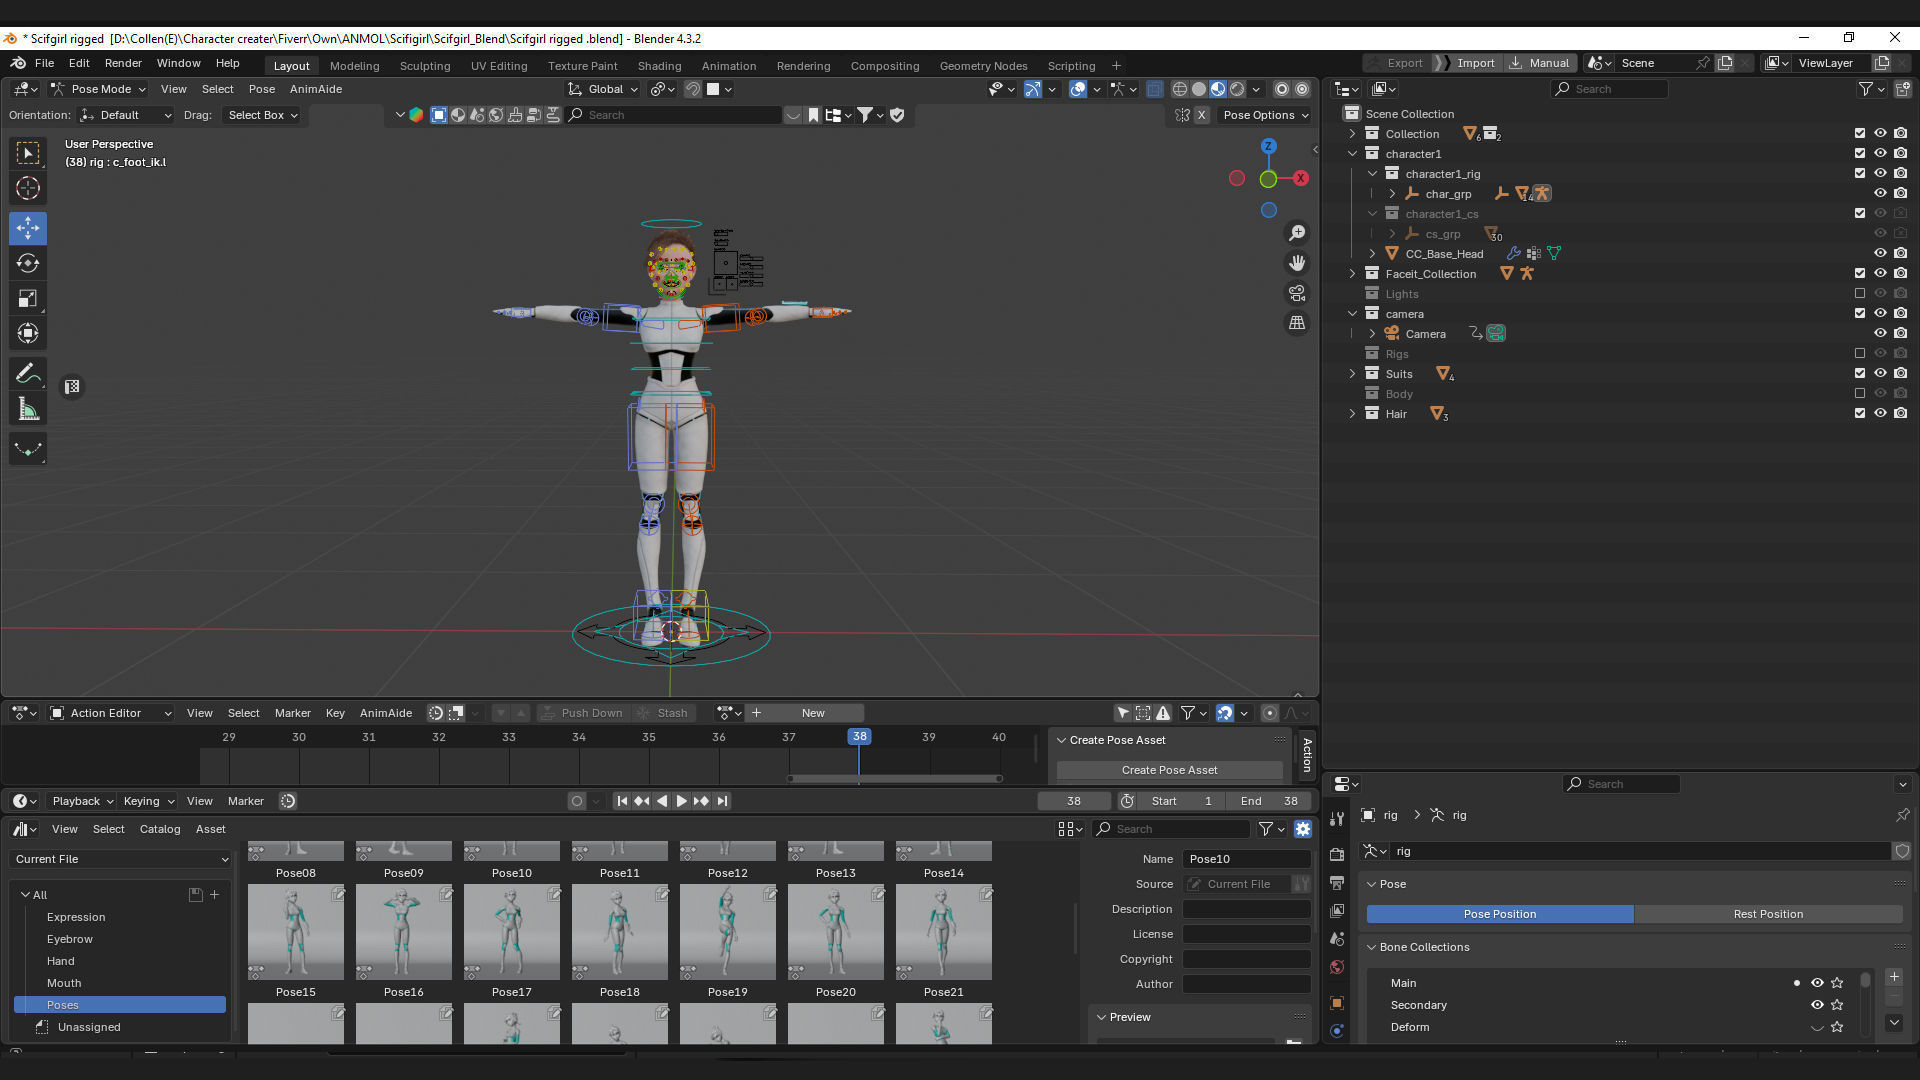Click the zoom viewport magnifier icon
This screenshot has width=1920, height=1080.
point(1297,233)
